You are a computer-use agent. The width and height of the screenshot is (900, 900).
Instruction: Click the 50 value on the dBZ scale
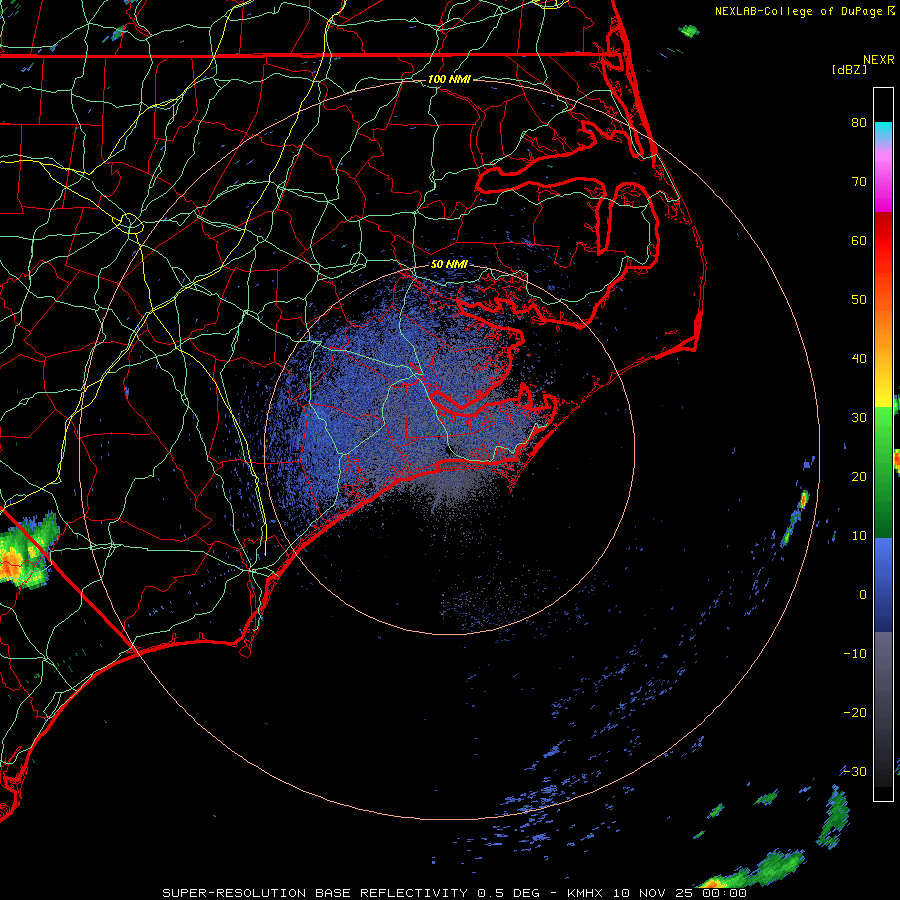[x=859, y=300]
